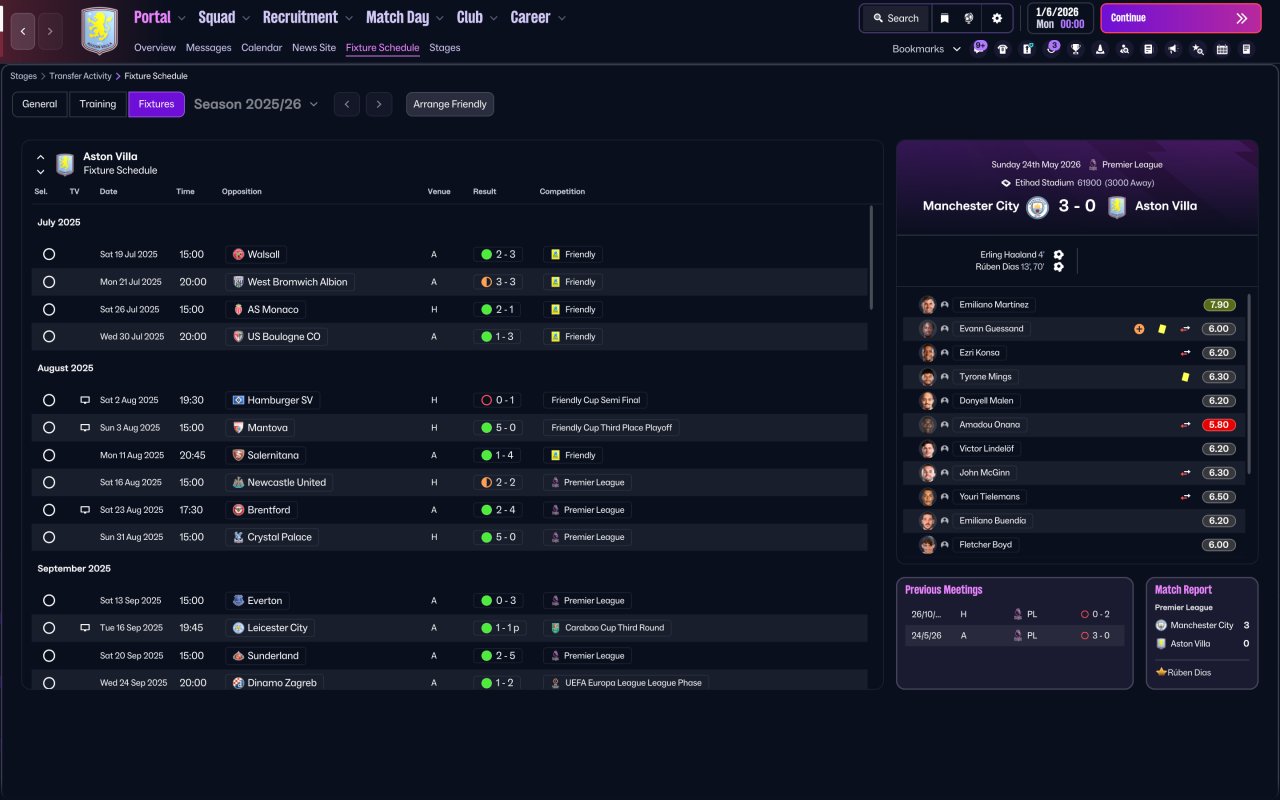Select the Walsall fixture radio button
This screenshot has width=1280, height=800.
coord(49,255)
